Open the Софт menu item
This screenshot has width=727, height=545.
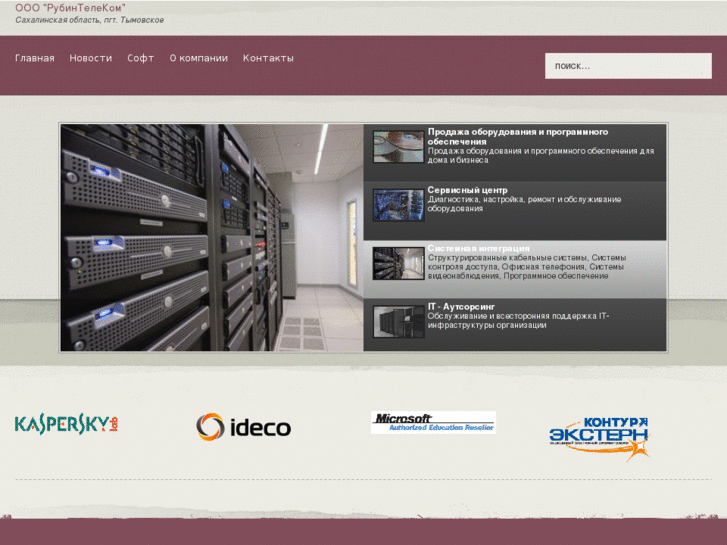click(141, 58)
